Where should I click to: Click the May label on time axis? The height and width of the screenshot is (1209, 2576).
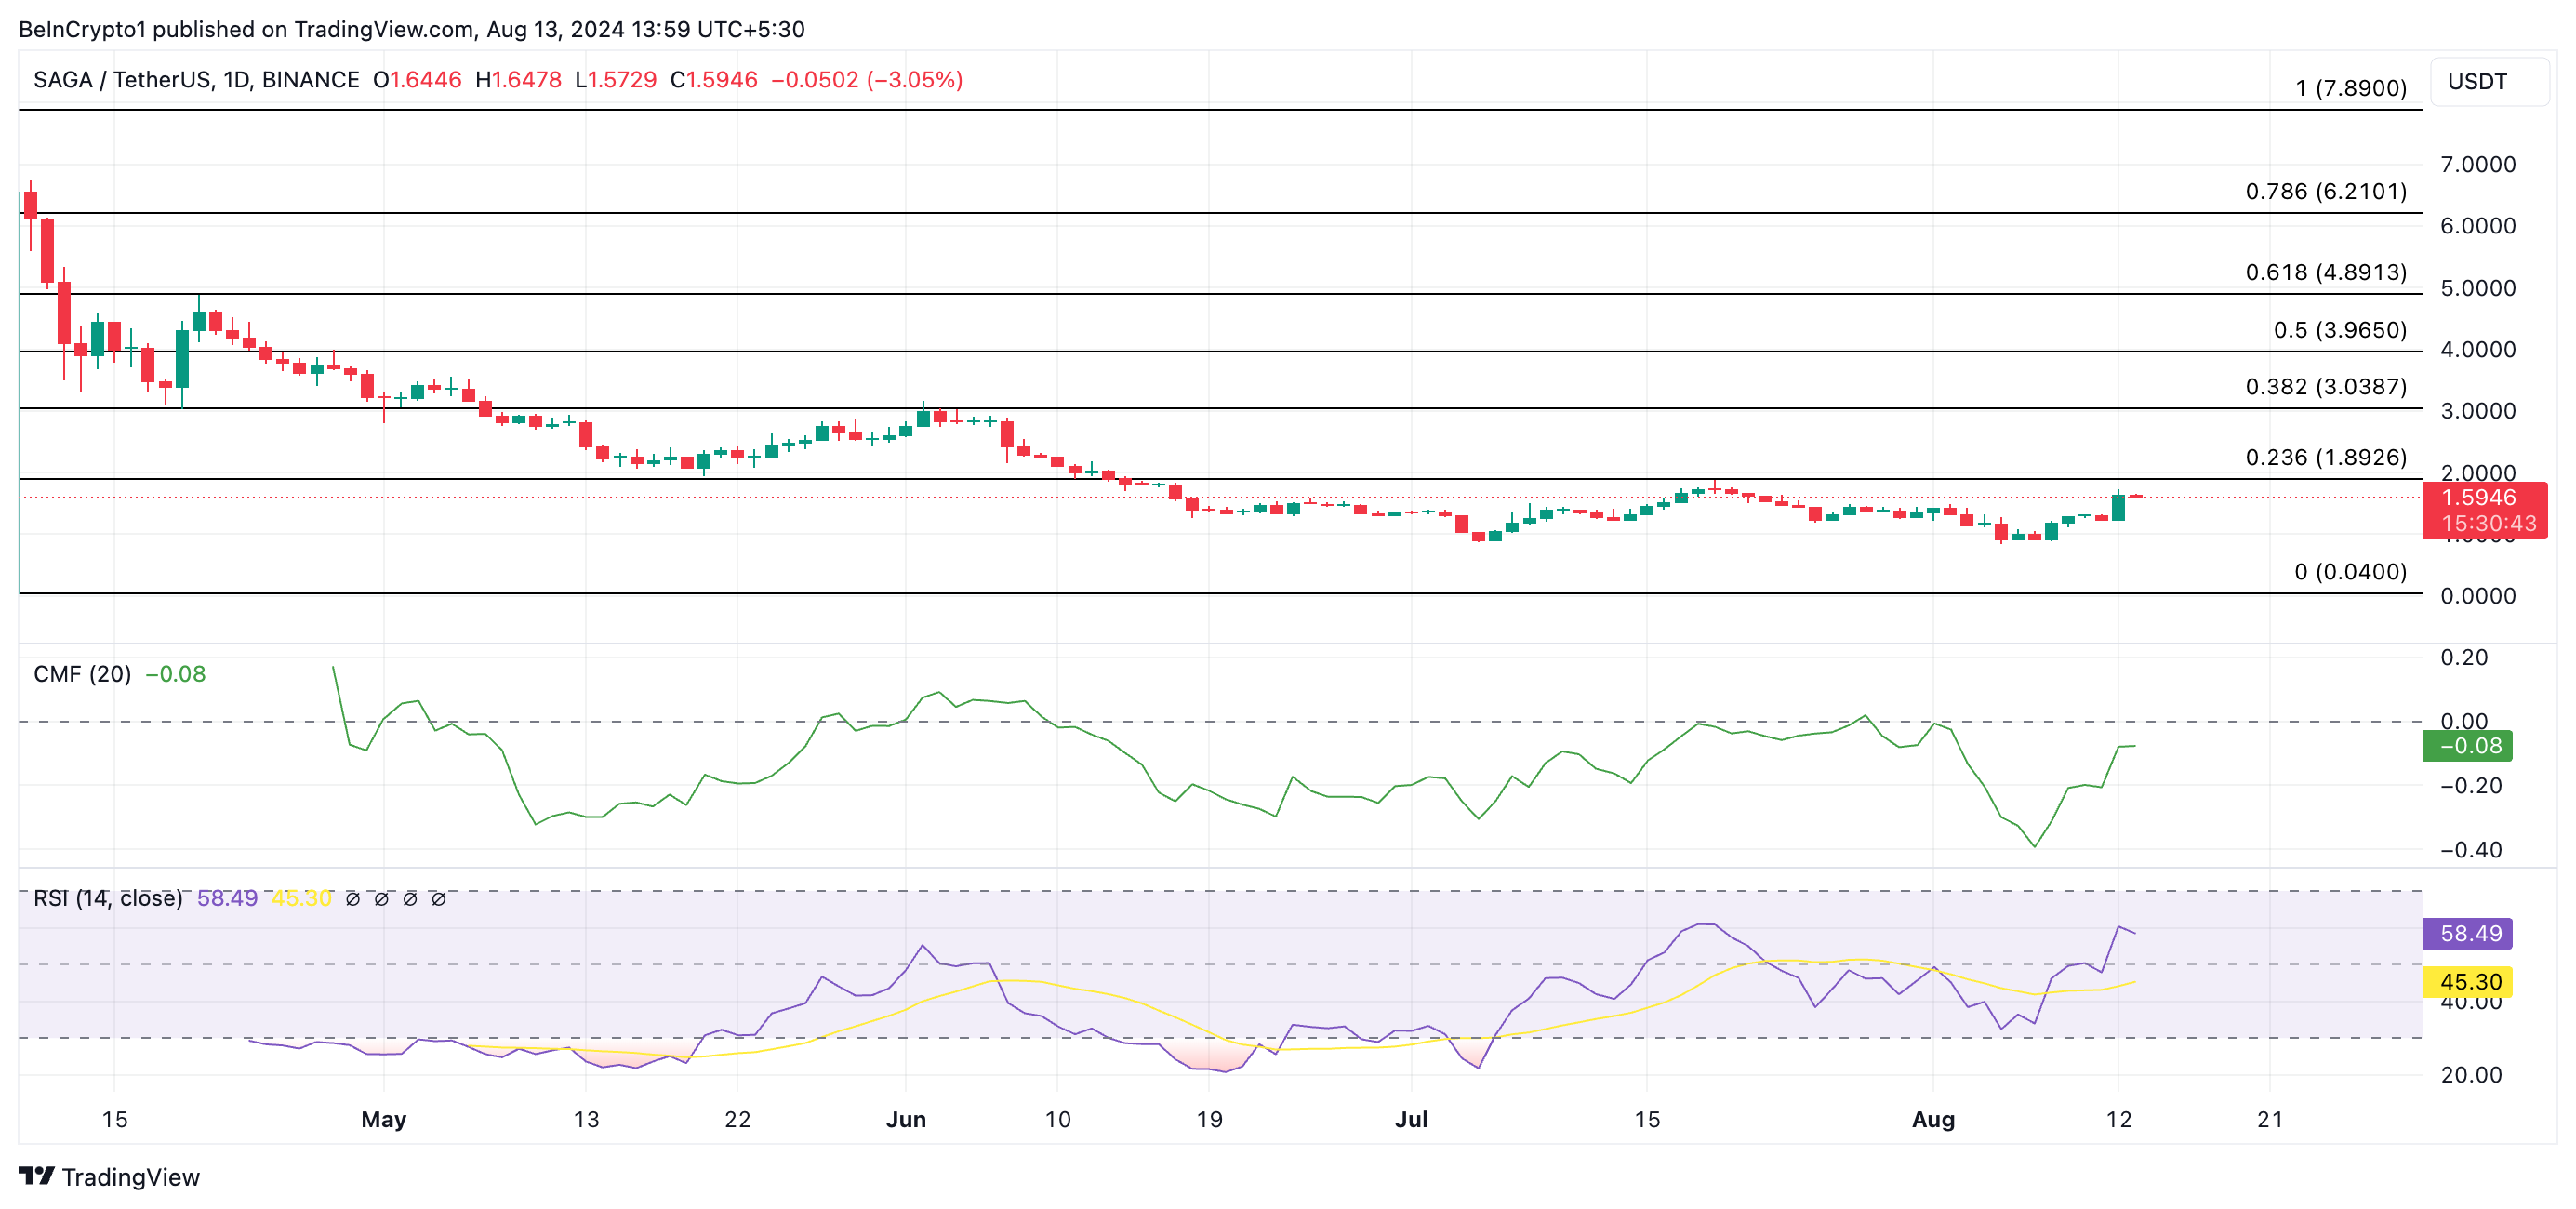click(x=383, y=1119)
